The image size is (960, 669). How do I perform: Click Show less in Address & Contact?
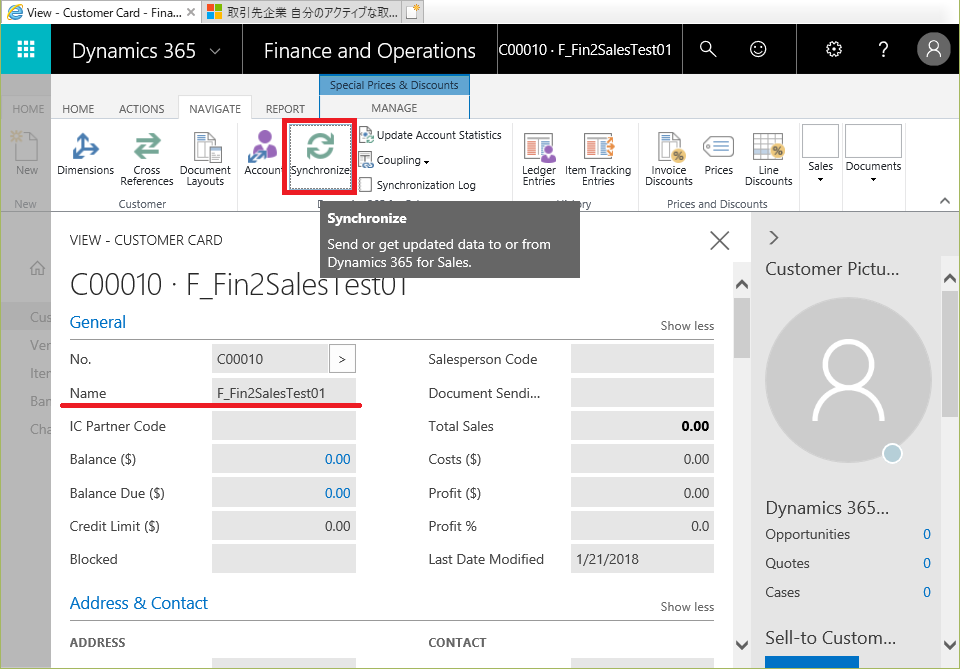pyautogui.click(x=687, y=607)
